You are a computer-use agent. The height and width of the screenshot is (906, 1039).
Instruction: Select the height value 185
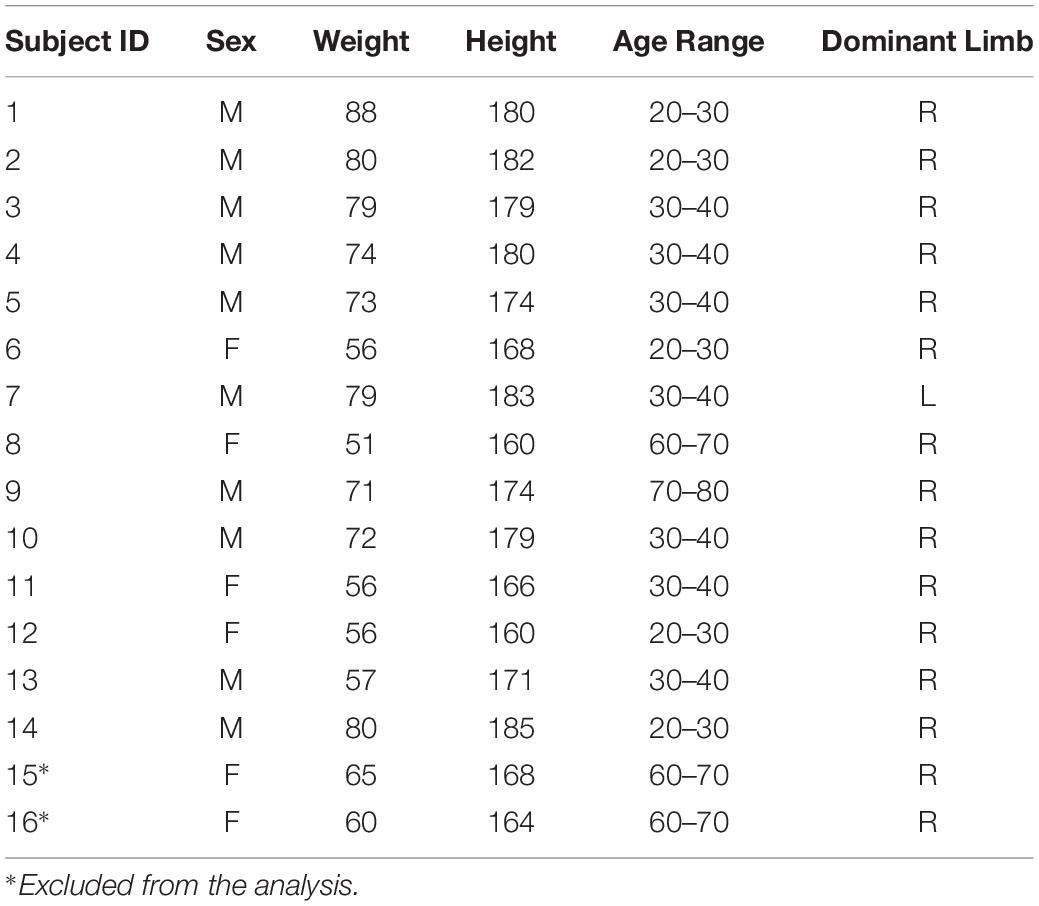coord(511,727)
